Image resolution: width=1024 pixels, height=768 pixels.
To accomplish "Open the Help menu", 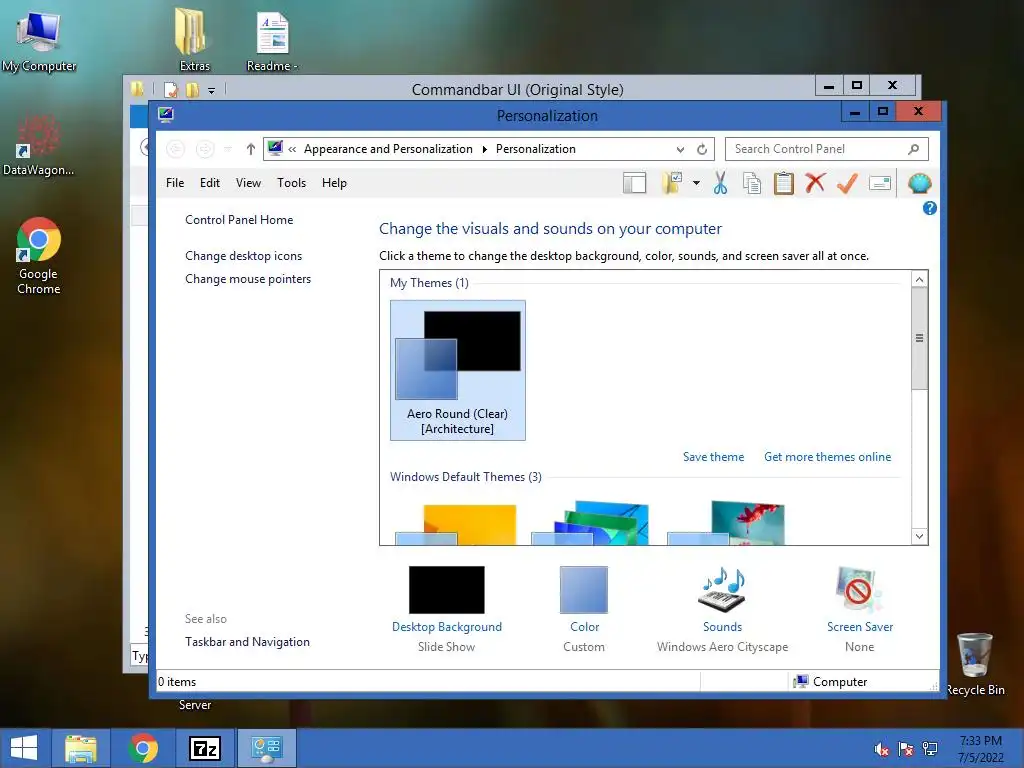I will tap(334, 183).
